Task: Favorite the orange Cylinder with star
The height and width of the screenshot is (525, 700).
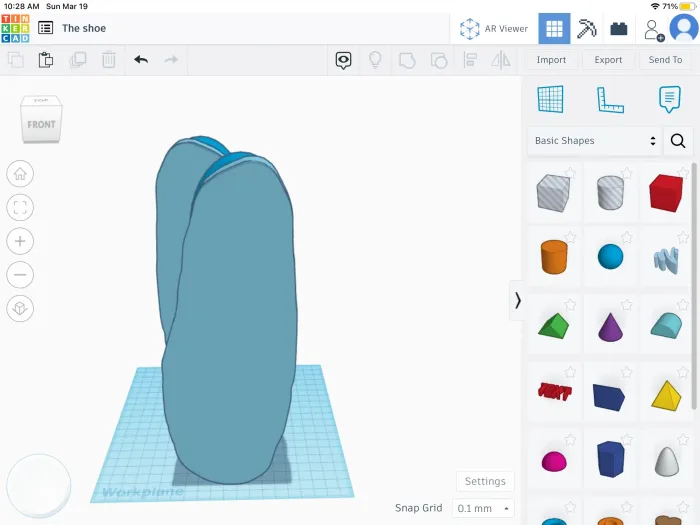Action: click(570, 237)
